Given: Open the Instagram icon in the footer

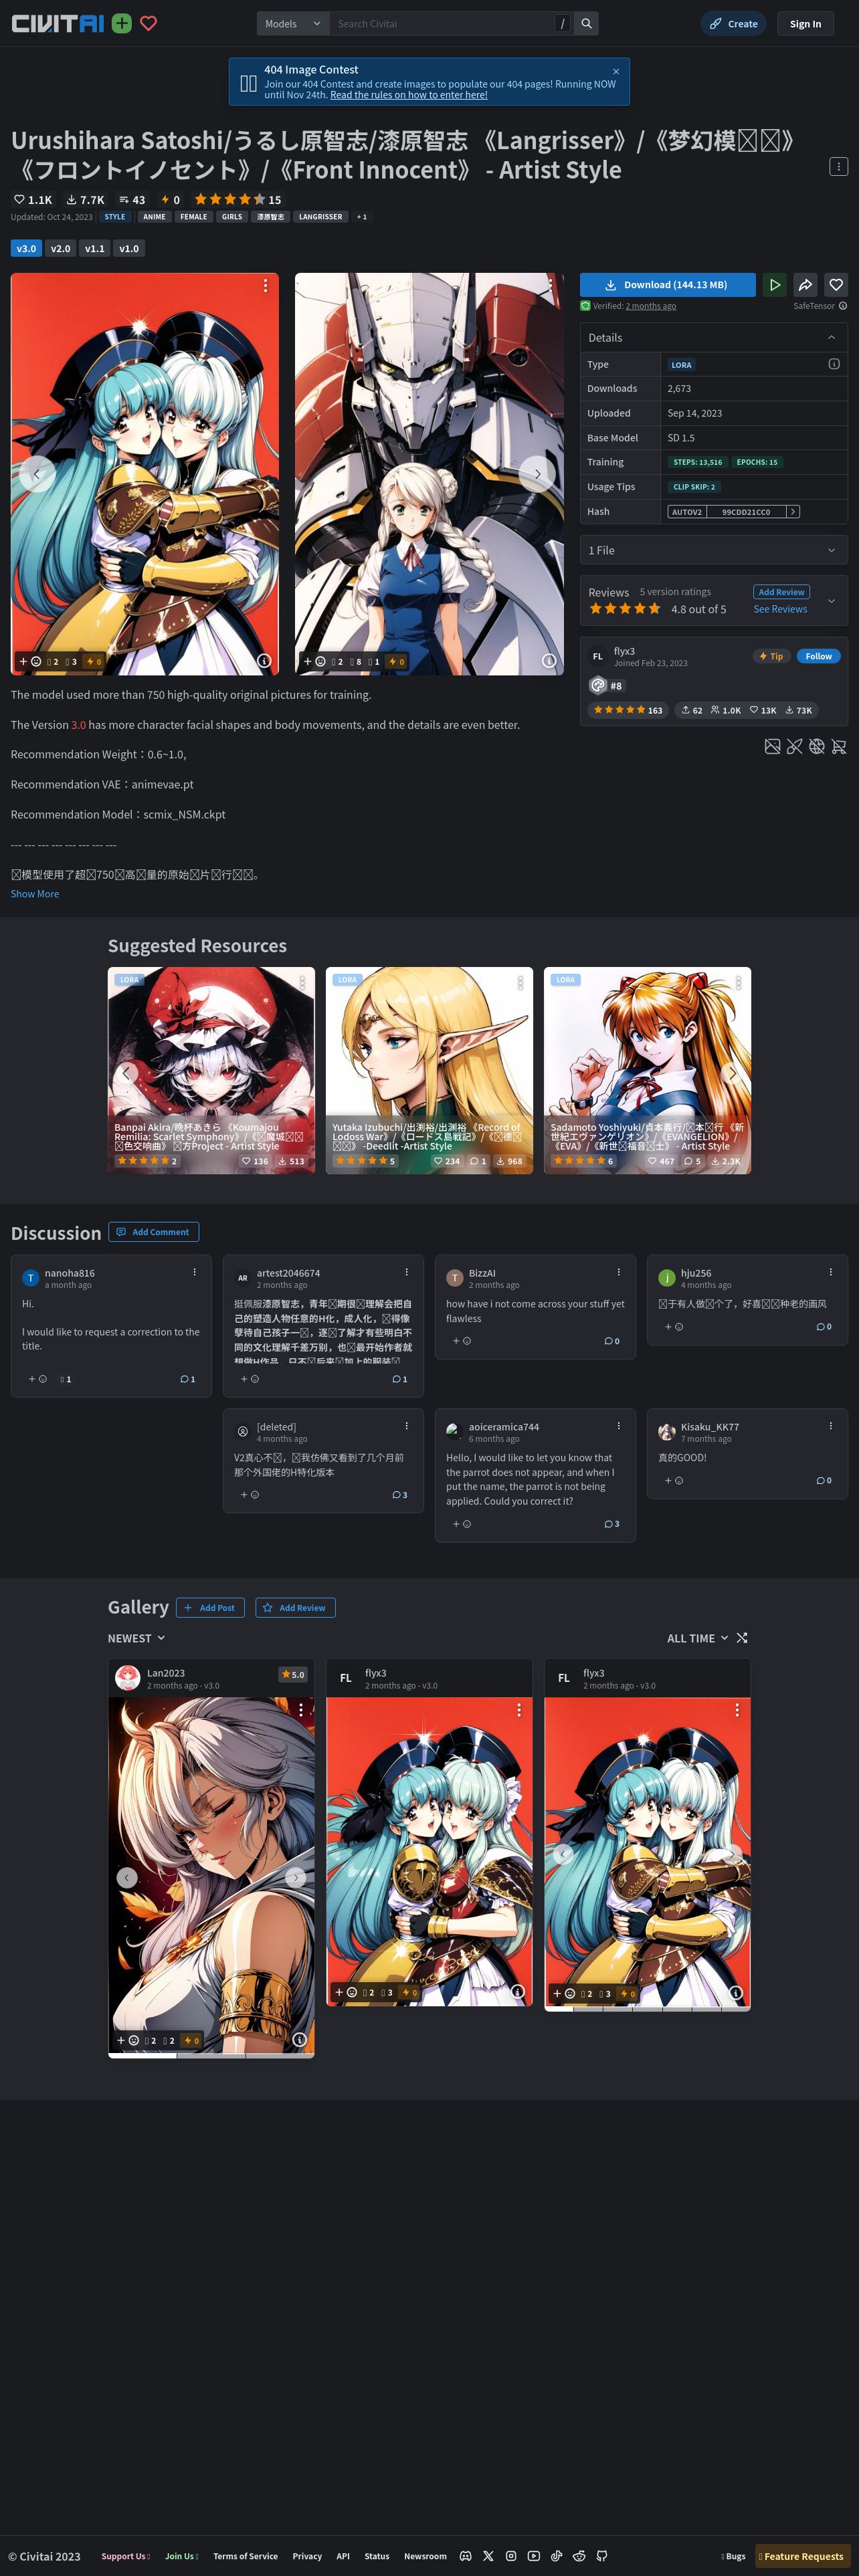Looking at the screenshot, I should [511, 2555].
